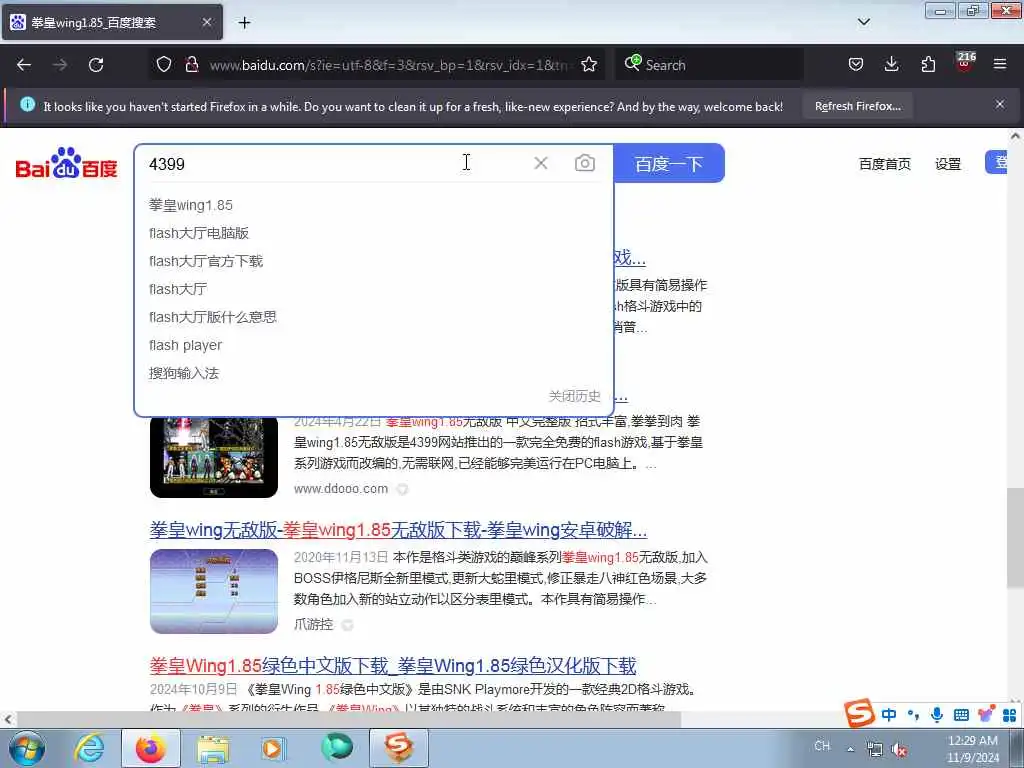Reload the page with the refresh icon
Viewport: 1024px width, 768px height.
coord(96,65)
